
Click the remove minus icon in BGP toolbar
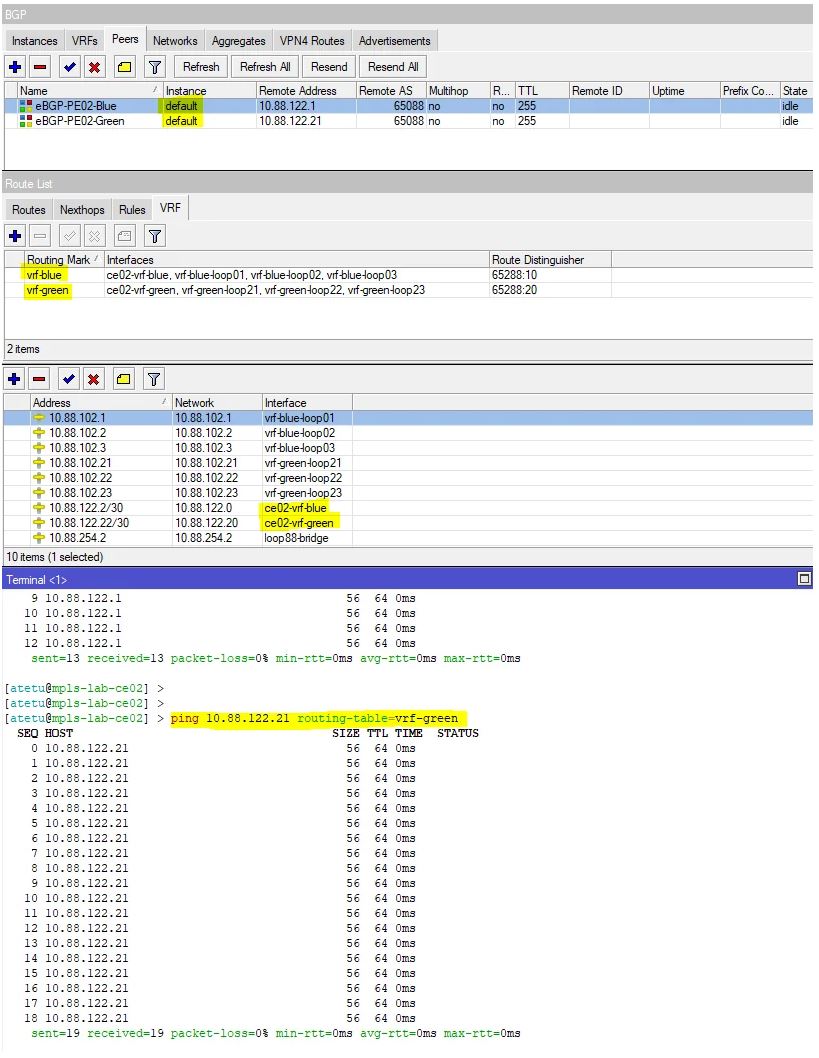pos(40,67)
